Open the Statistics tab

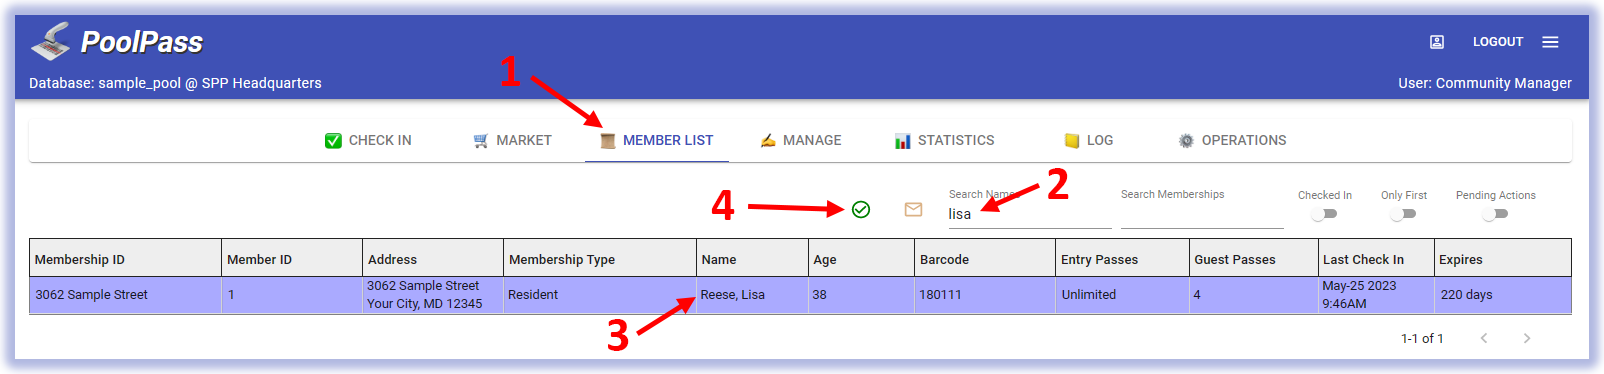coord(945,141)
